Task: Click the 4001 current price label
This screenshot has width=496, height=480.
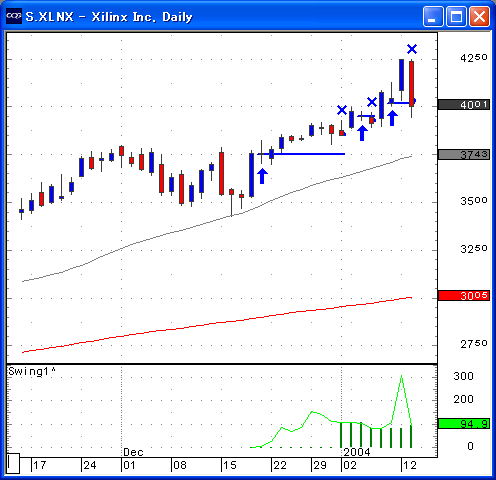Action: pos(464,105)
